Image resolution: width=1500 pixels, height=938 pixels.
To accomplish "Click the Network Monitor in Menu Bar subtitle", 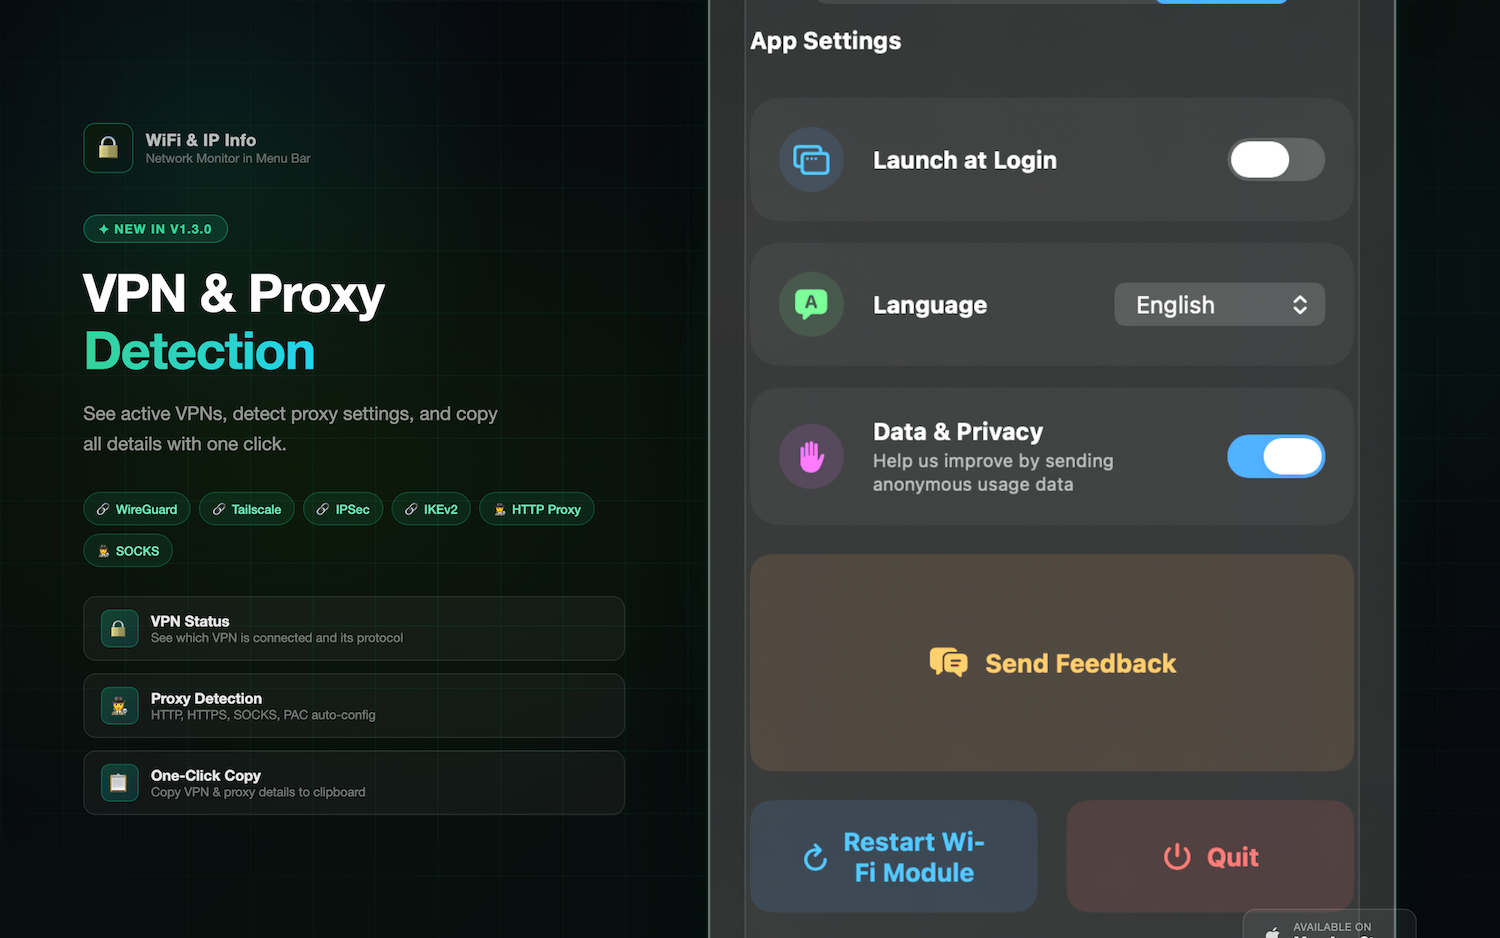I will (x=228, y=158).
